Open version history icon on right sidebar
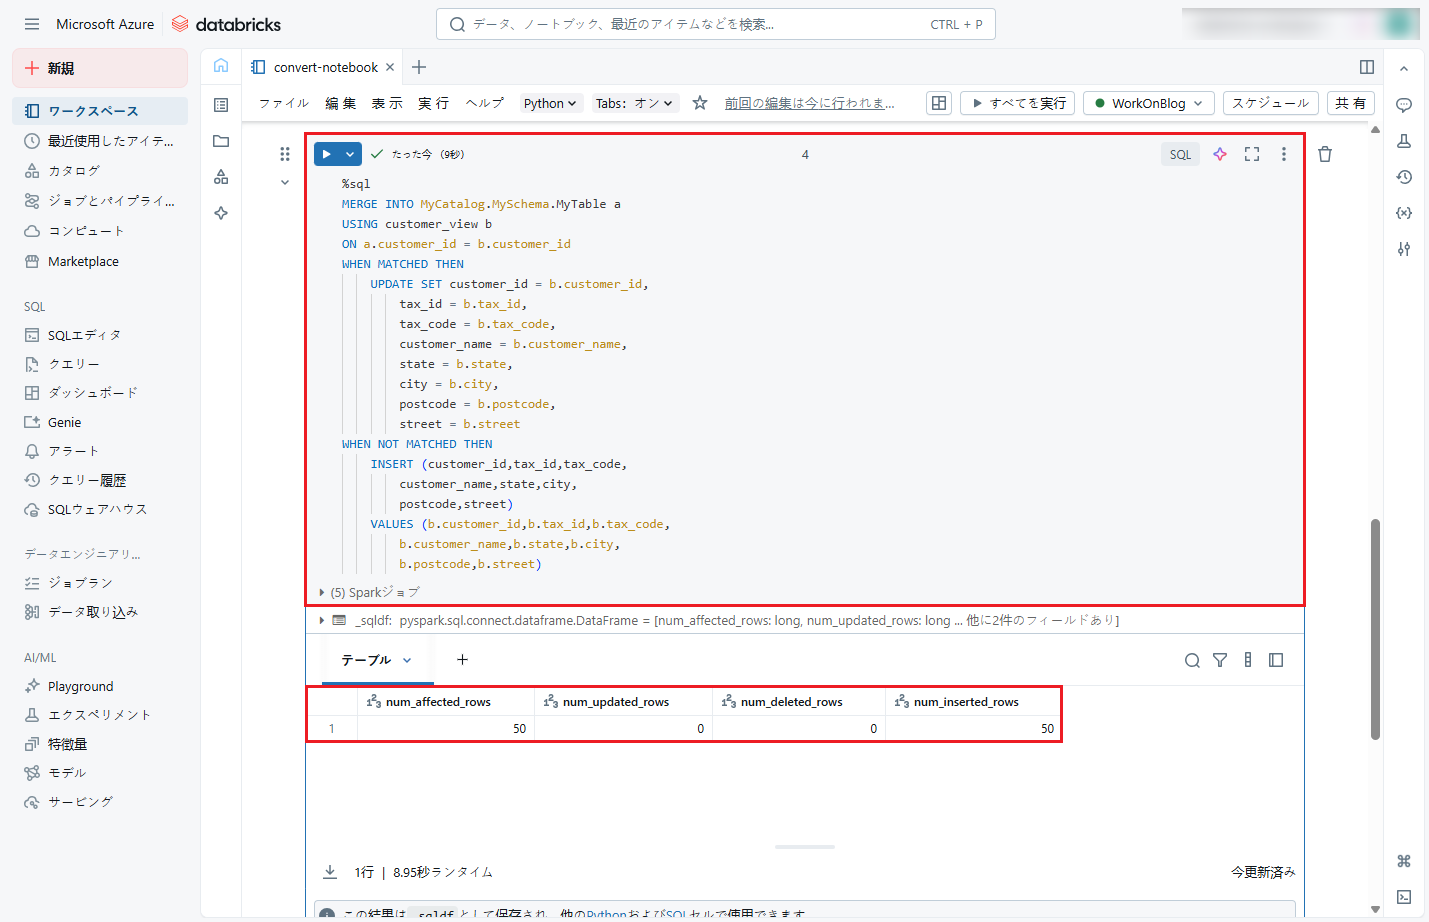The height and width of the screenshot is (922, 1429). click(x=1404, y=177)
